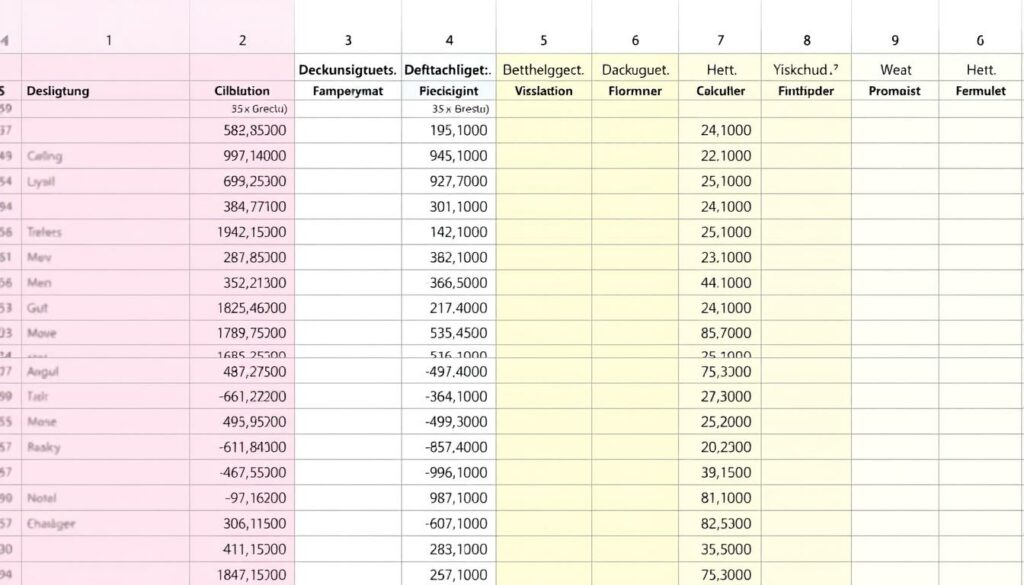The image size is (1024, 585).
Task: Select the cell containing -97,16200
Action: [x=242, y=498]
